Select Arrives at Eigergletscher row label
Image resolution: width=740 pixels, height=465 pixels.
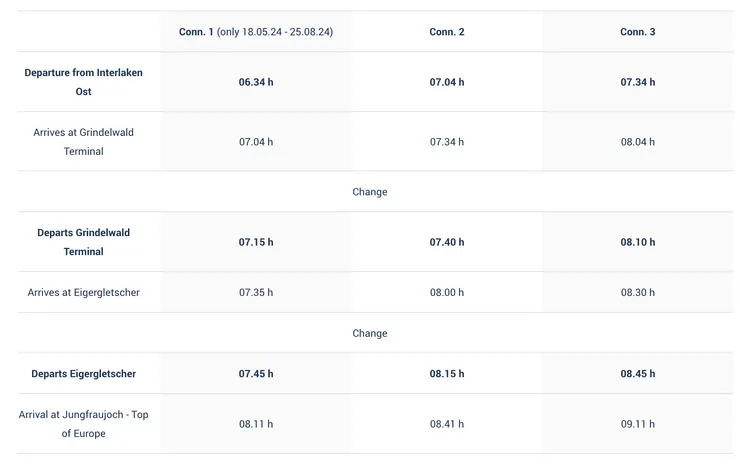(x=84, y=293)
